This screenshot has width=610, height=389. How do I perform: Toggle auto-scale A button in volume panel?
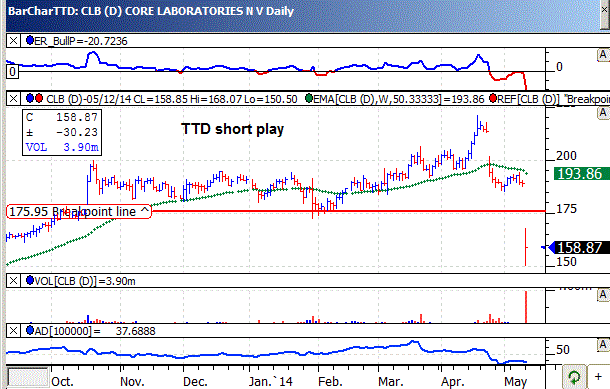click(x=603, y=295)
